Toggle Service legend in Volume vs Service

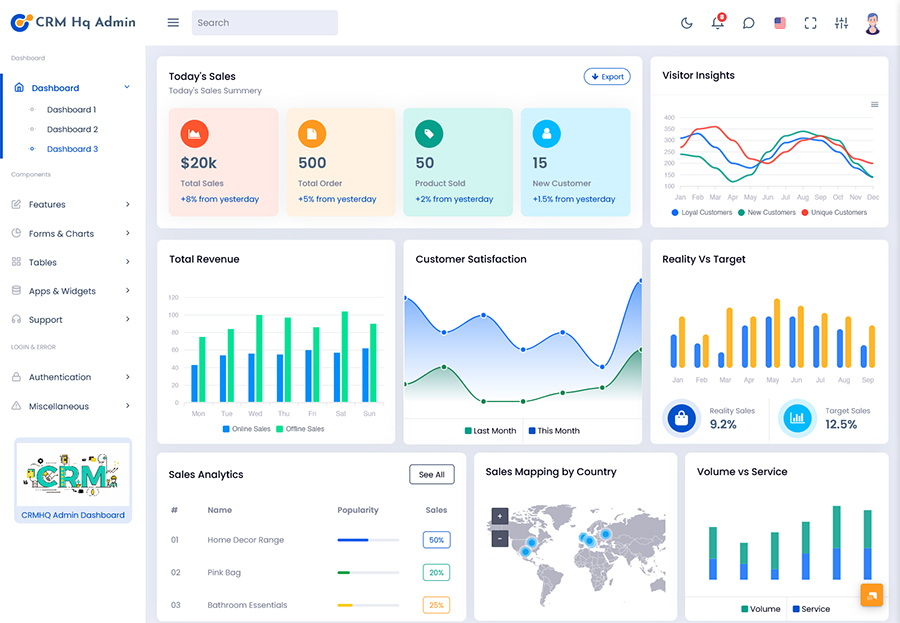[x=811, y=609]
